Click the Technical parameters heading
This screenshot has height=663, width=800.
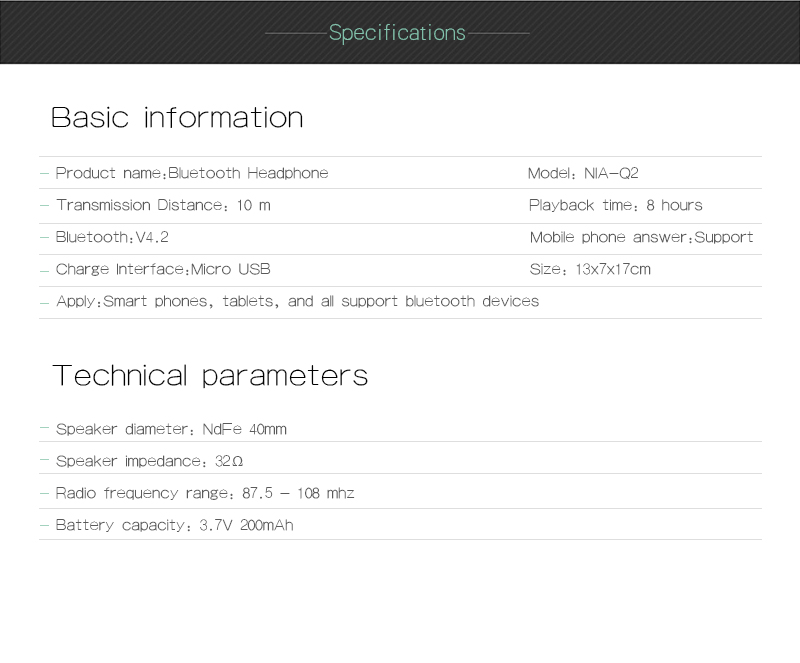pyautogui.click(x=210, y=376)
